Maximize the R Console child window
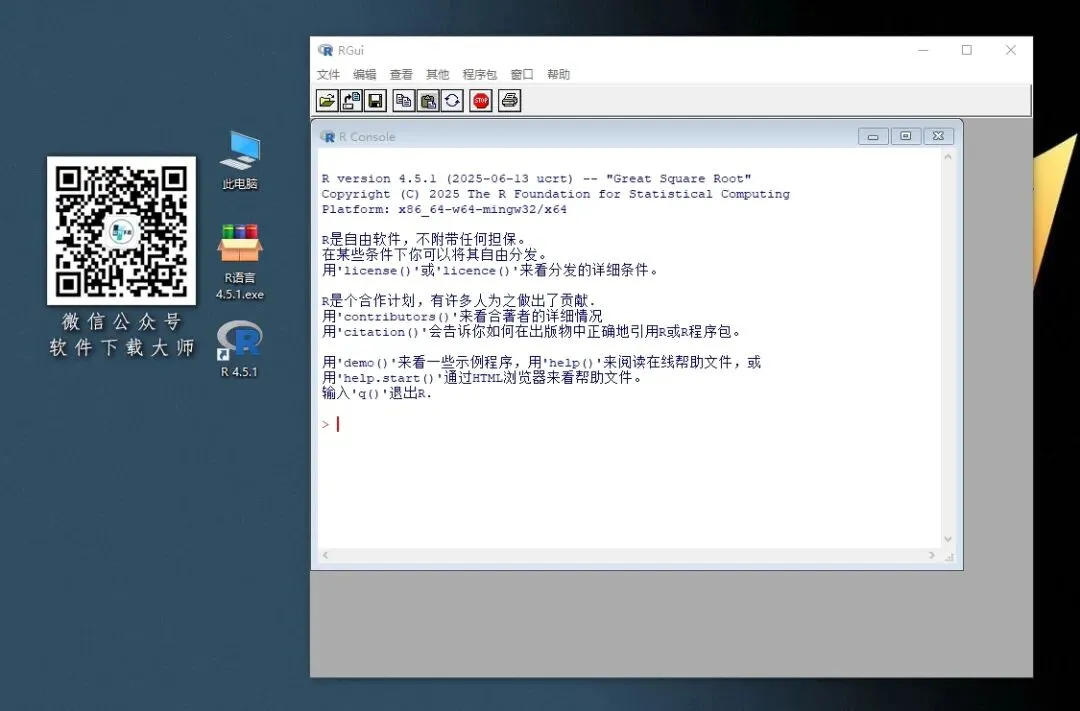Screen dimensions: 1080x711 [x=906, y=136]
